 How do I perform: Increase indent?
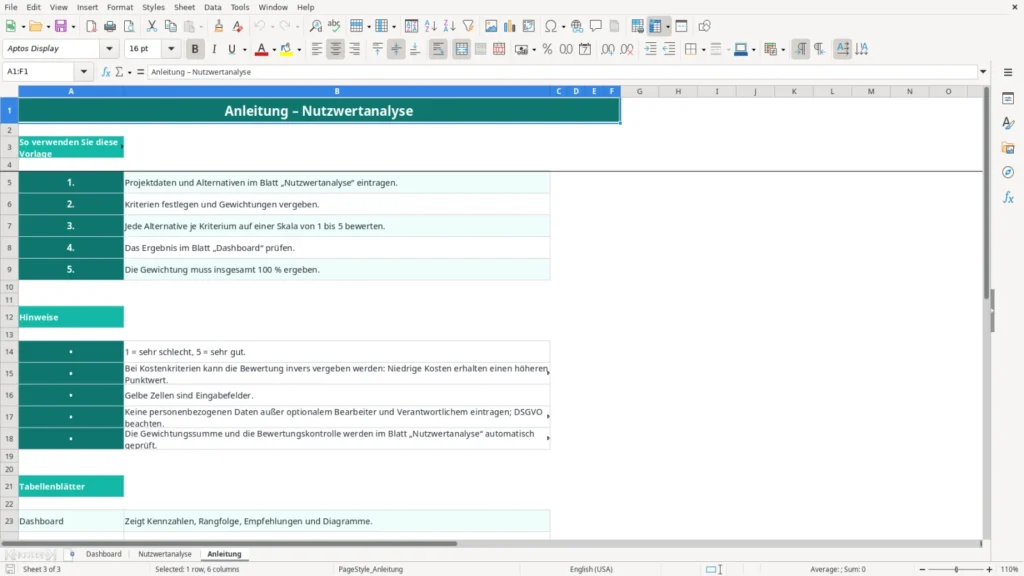pos(650,49)
